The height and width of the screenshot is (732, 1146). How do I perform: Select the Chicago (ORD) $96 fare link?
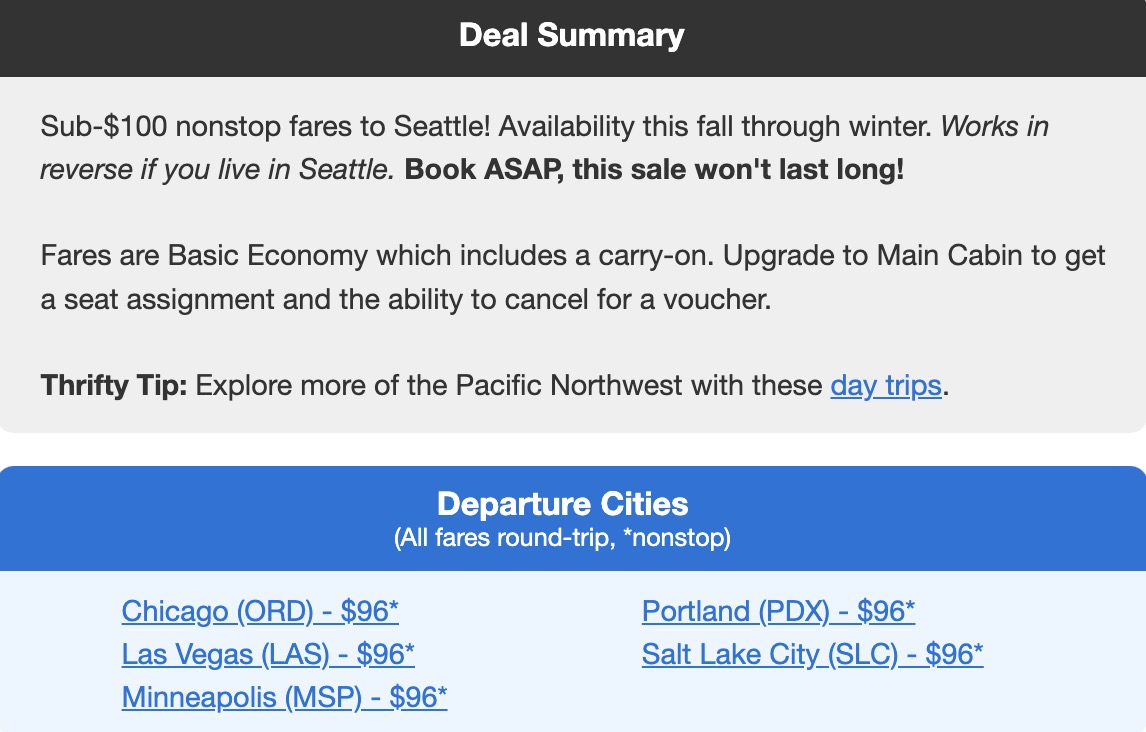pyautogui.click(x=259, y=611)
